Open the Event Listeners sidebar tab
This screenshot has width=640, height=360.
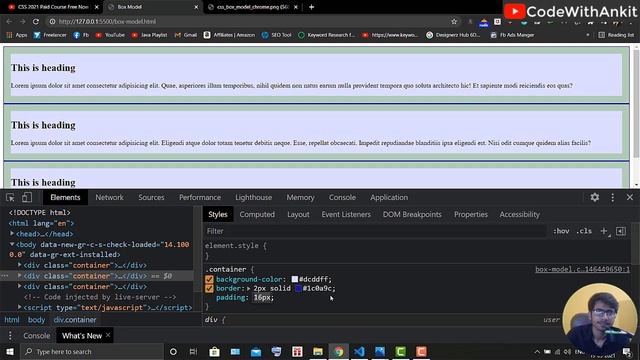346,214
